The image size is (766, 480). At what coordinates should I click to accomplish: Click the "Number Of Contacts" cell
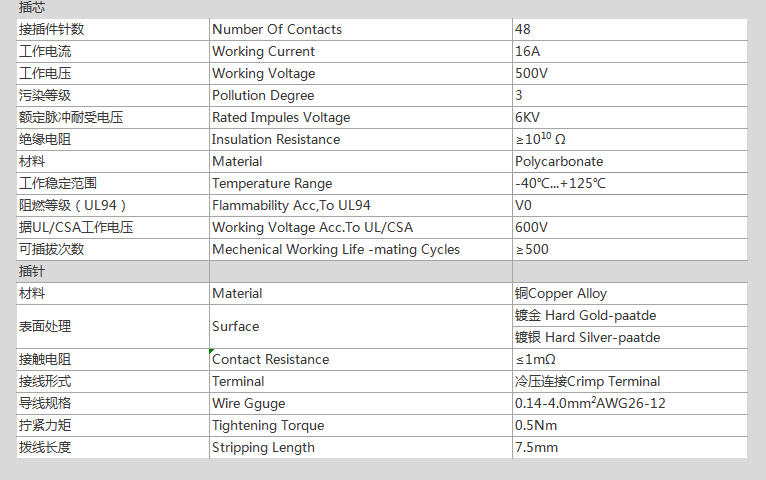tap(277, 29)
